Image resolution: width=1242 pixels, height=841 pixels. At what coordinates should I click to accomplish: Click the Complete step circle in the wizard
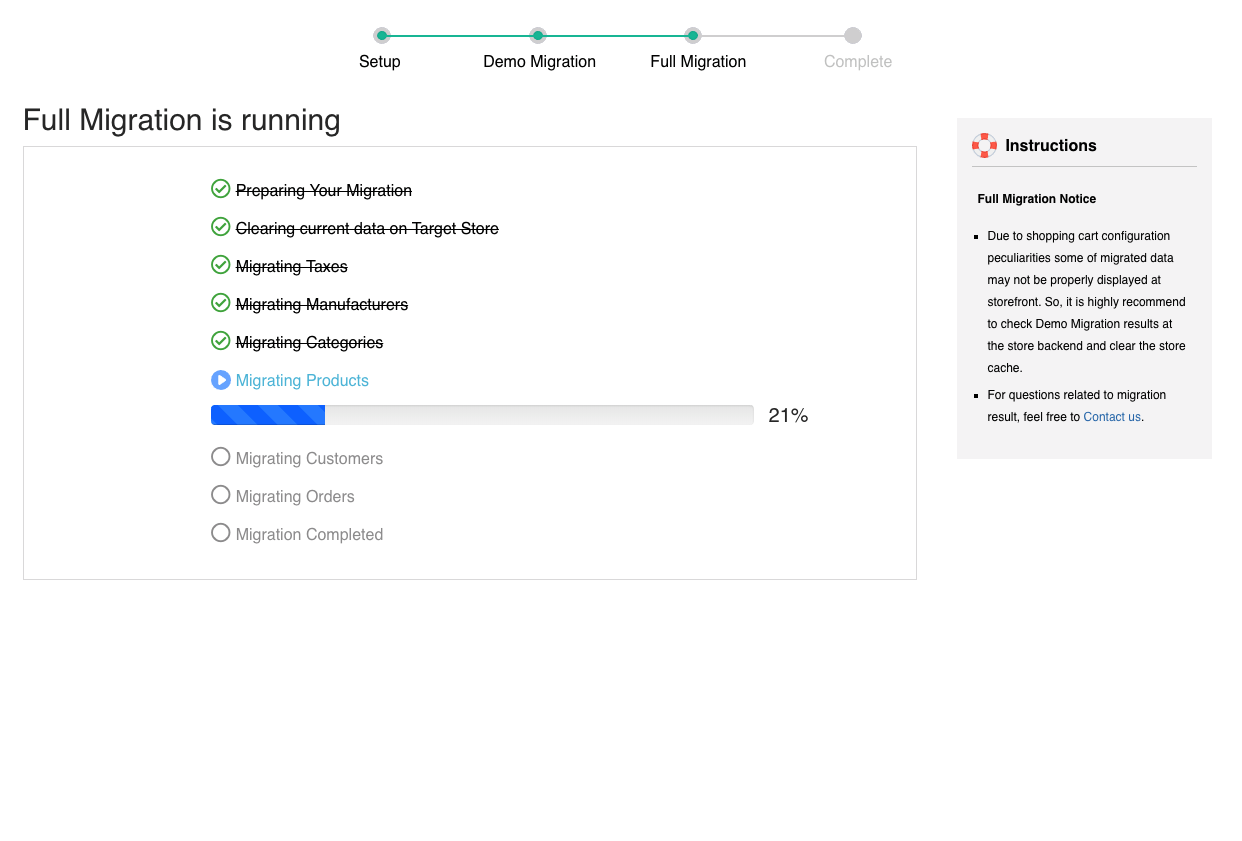(x=852, y=36)
